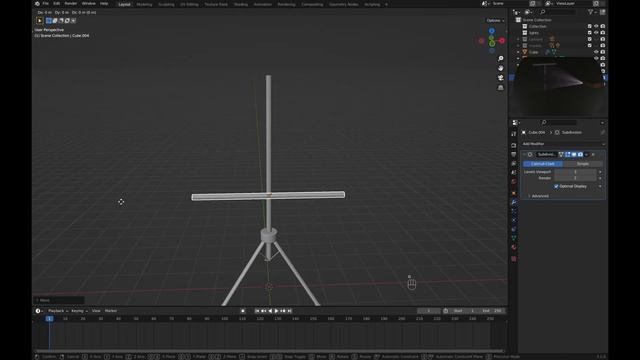640x360 pixels.
Task: Select the tweak select tool icon
Action: (x=40, y=20)
